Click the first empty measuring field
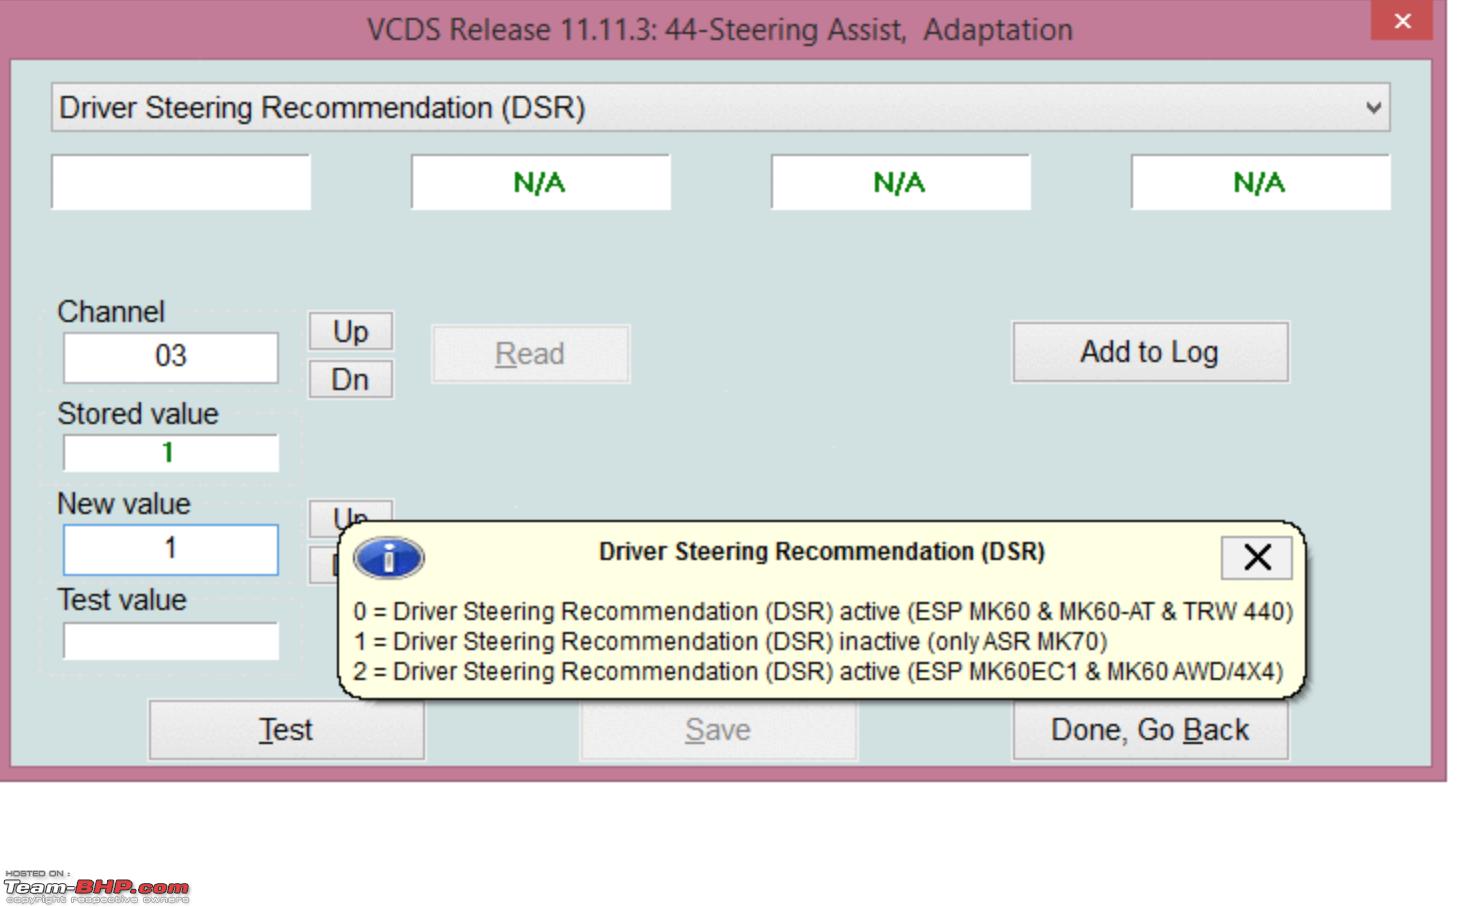1472x908 pixels. tap(181, 182)
